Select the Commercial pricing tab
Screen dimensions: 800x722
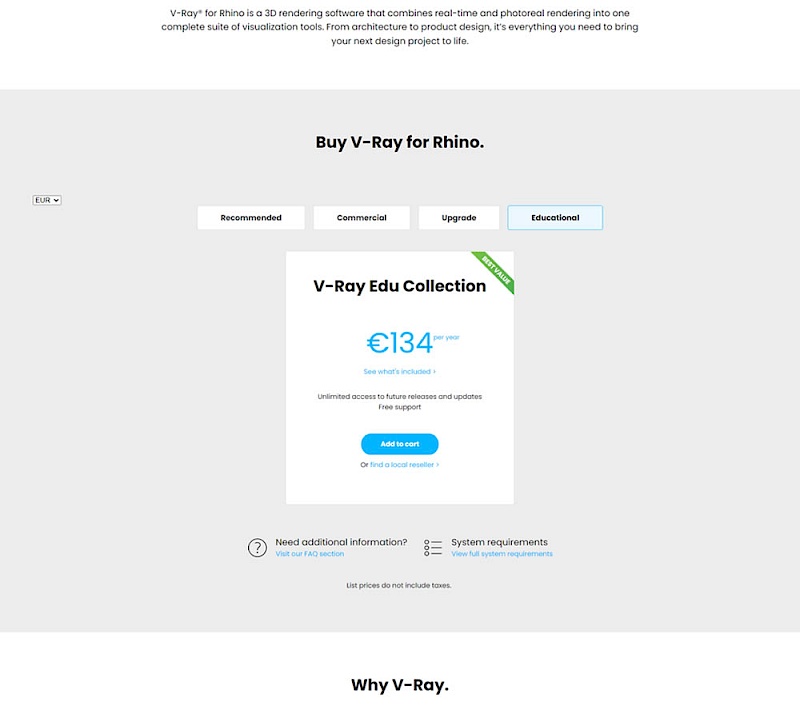(361, 217)
